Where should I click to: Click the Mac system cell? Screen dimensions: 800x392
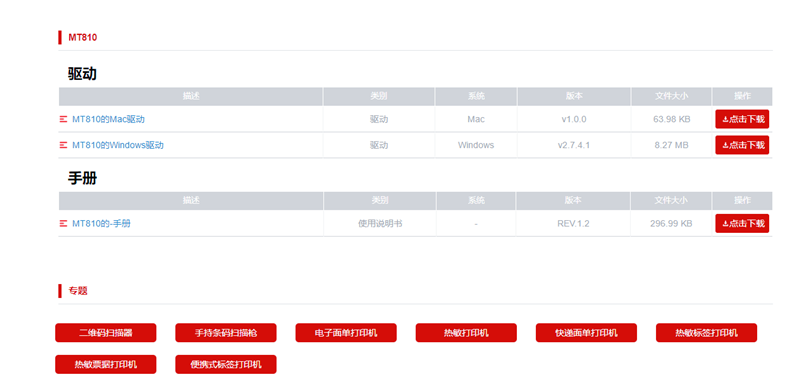[x=476, y=119]
